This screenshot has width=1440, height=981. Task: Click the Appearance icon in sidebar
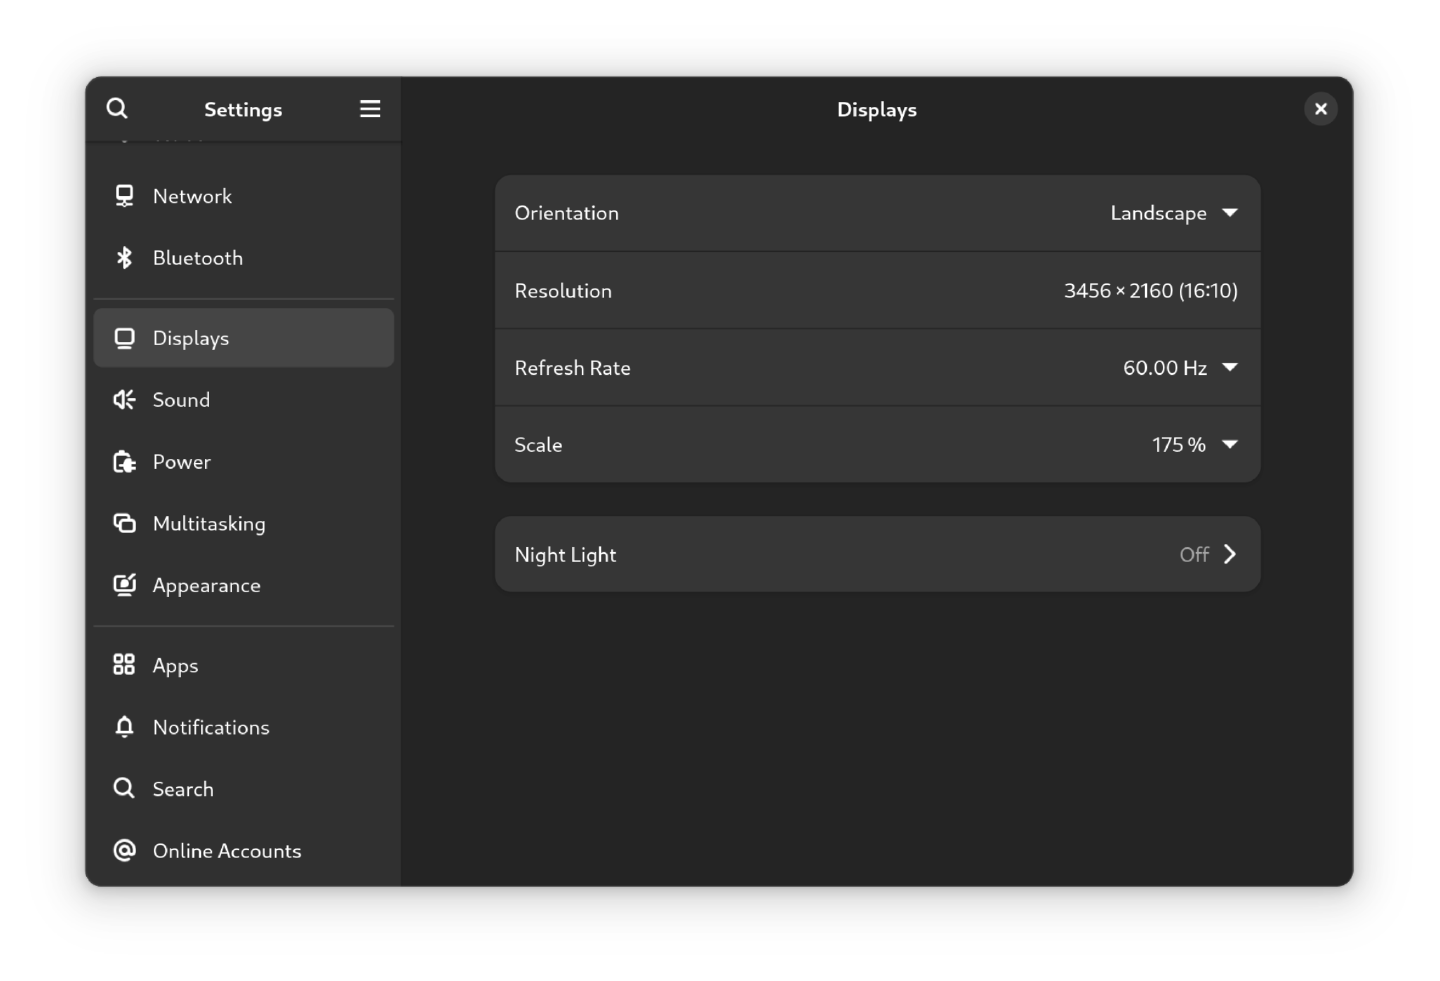pos(124,585)
